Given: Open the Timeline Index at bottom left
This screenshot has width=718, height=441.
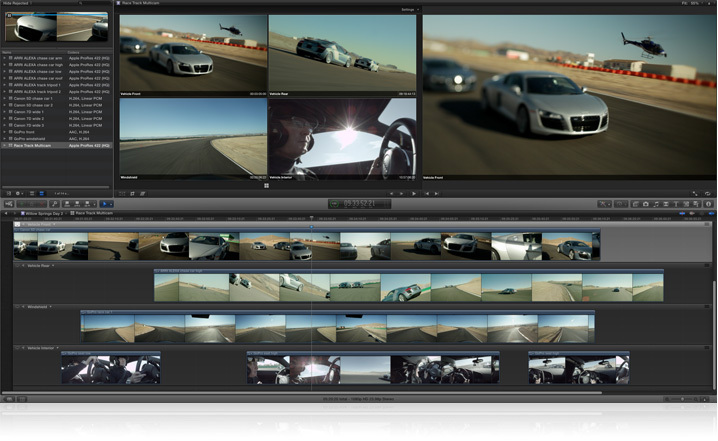Looking at the screenshot, I should click(9, 399).
